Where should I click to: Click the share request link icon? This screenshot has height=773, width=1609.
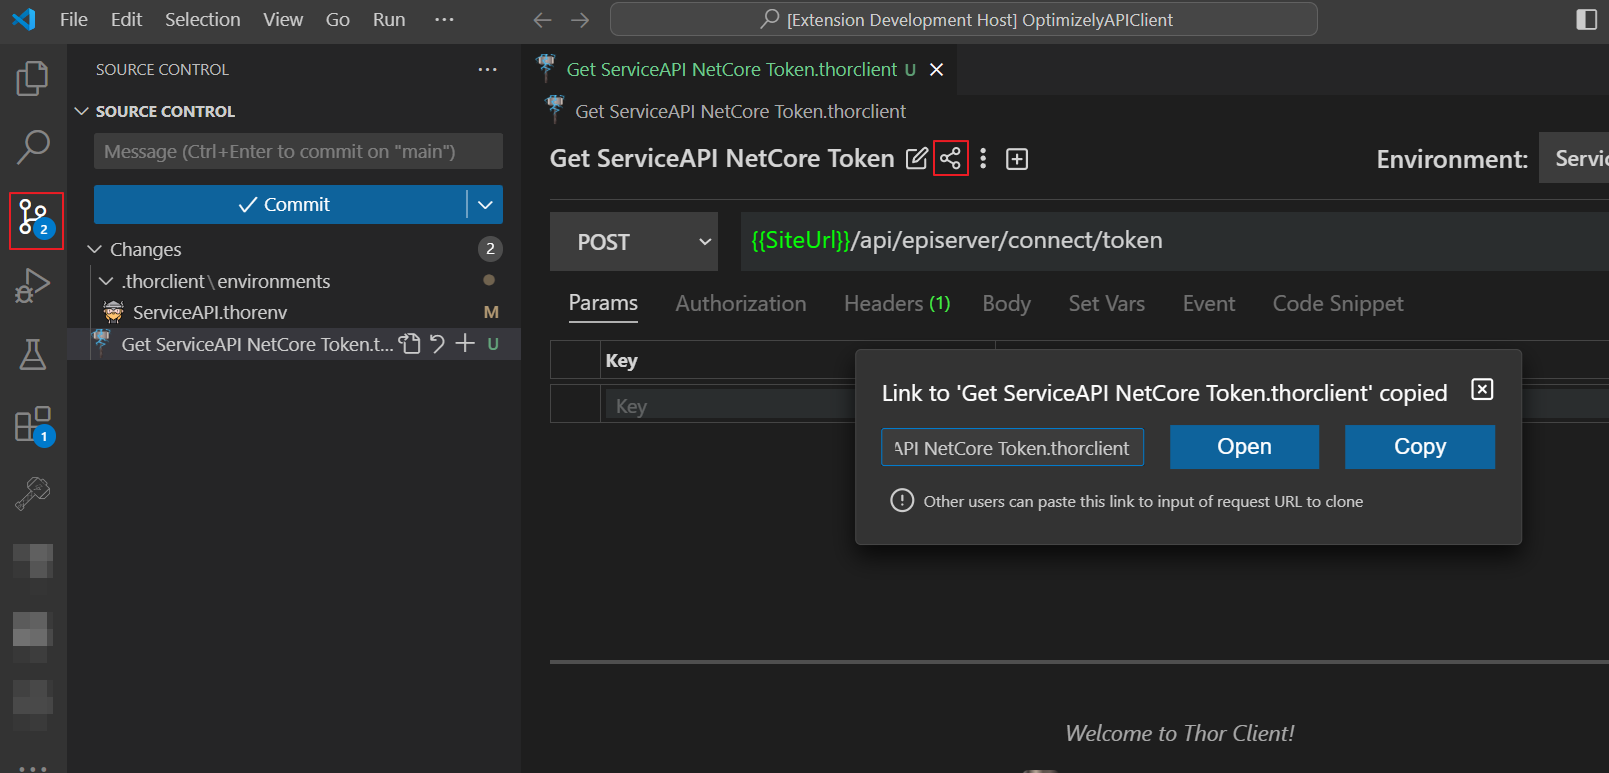(950, 159)
